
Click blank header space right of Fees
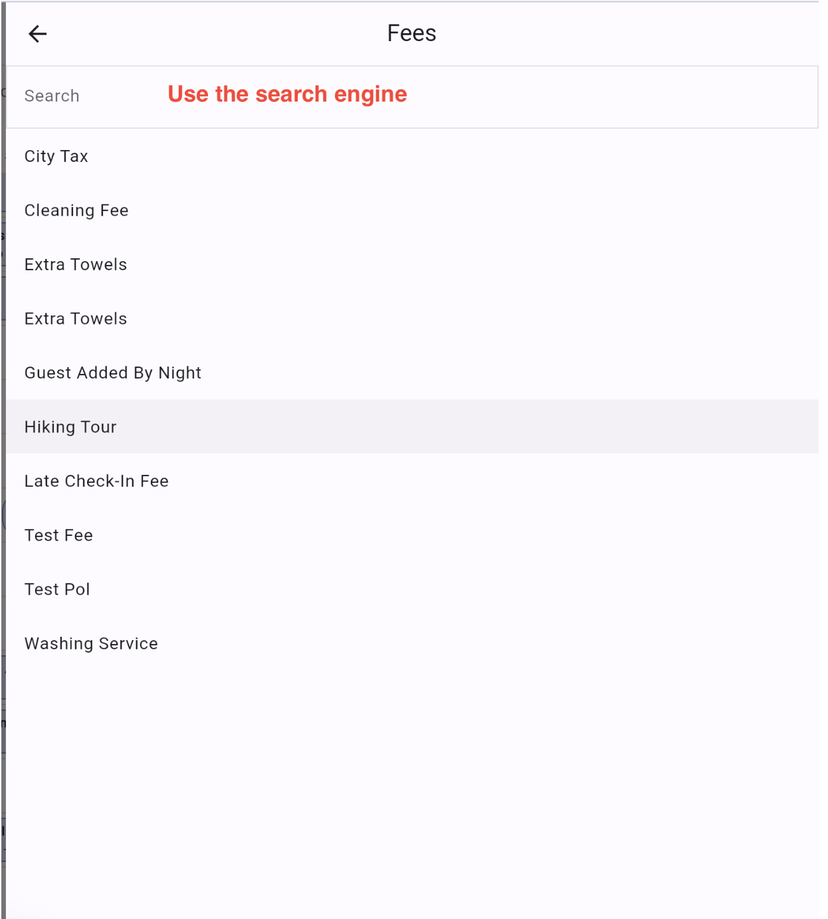point(627,33)
